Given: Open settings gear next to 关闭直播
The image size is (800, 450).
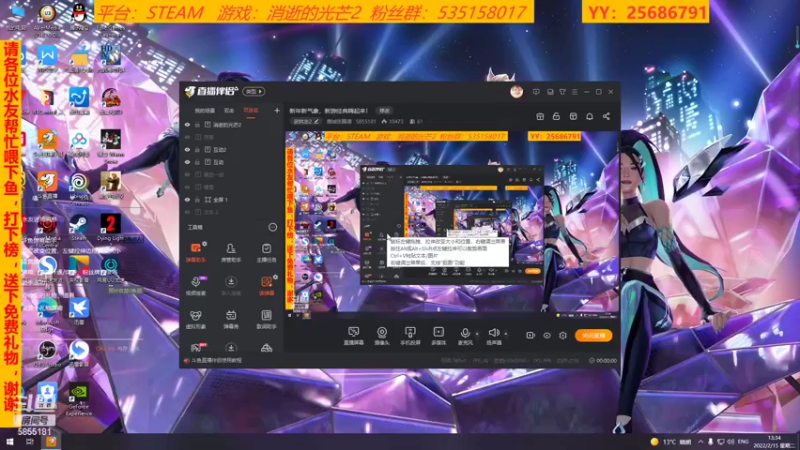Looking at the screenshot, I should click(x=563, y=335).
